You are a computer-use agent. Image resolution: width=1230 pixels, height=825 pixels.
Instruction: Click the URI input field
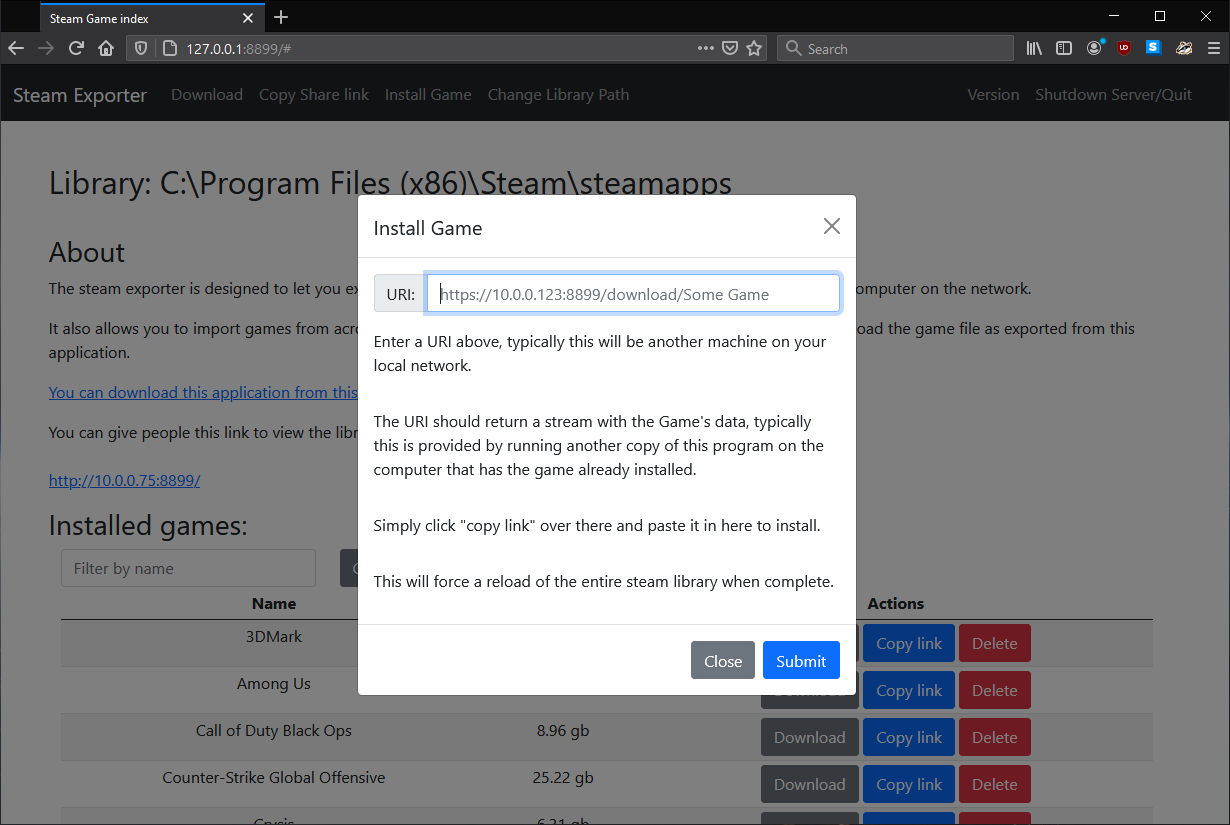click(x=633, y=294)
